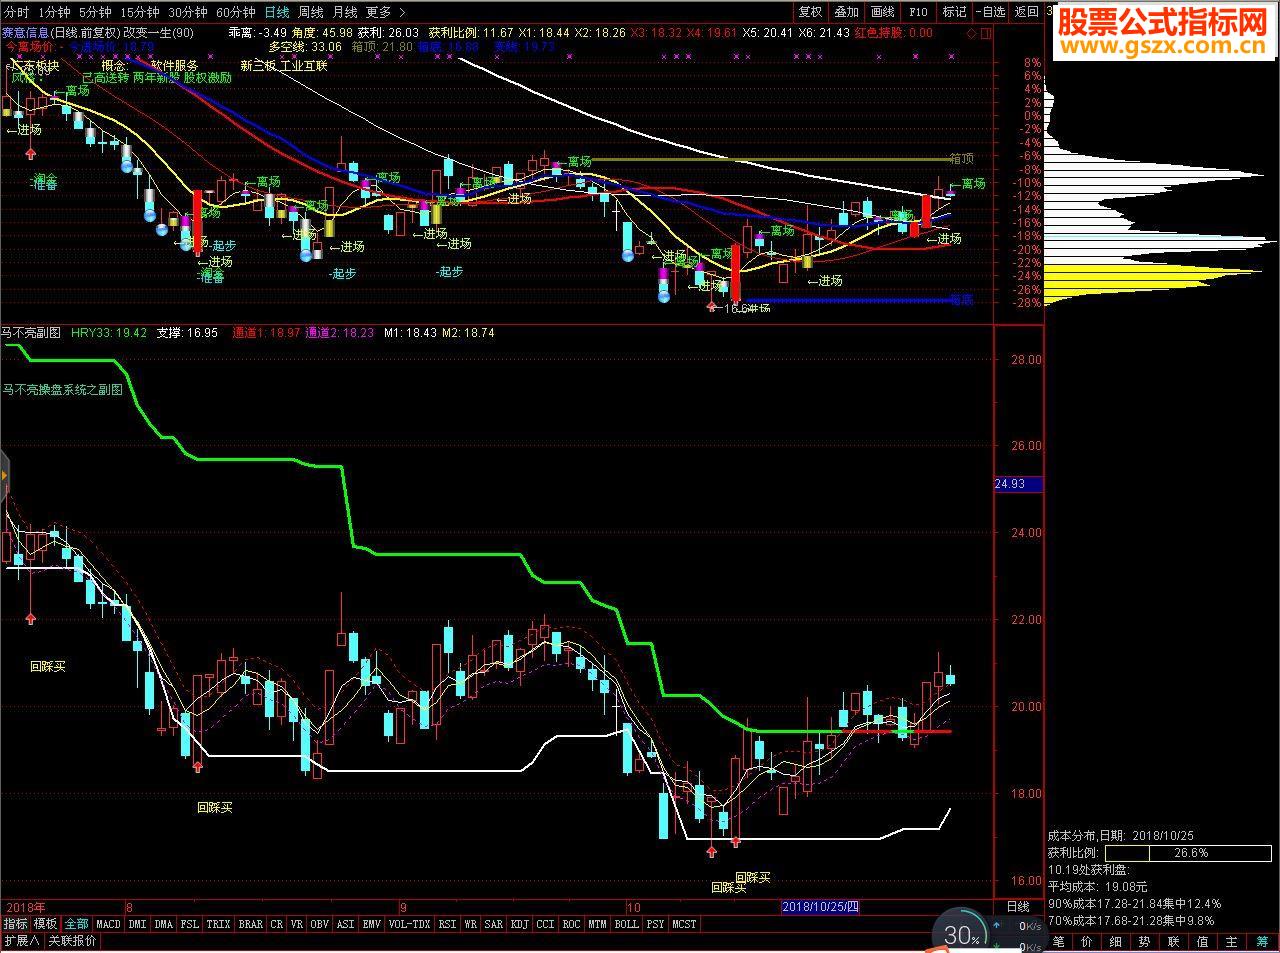
Task: Switch to the 分时 intraday chart
Action: [16, 12]
